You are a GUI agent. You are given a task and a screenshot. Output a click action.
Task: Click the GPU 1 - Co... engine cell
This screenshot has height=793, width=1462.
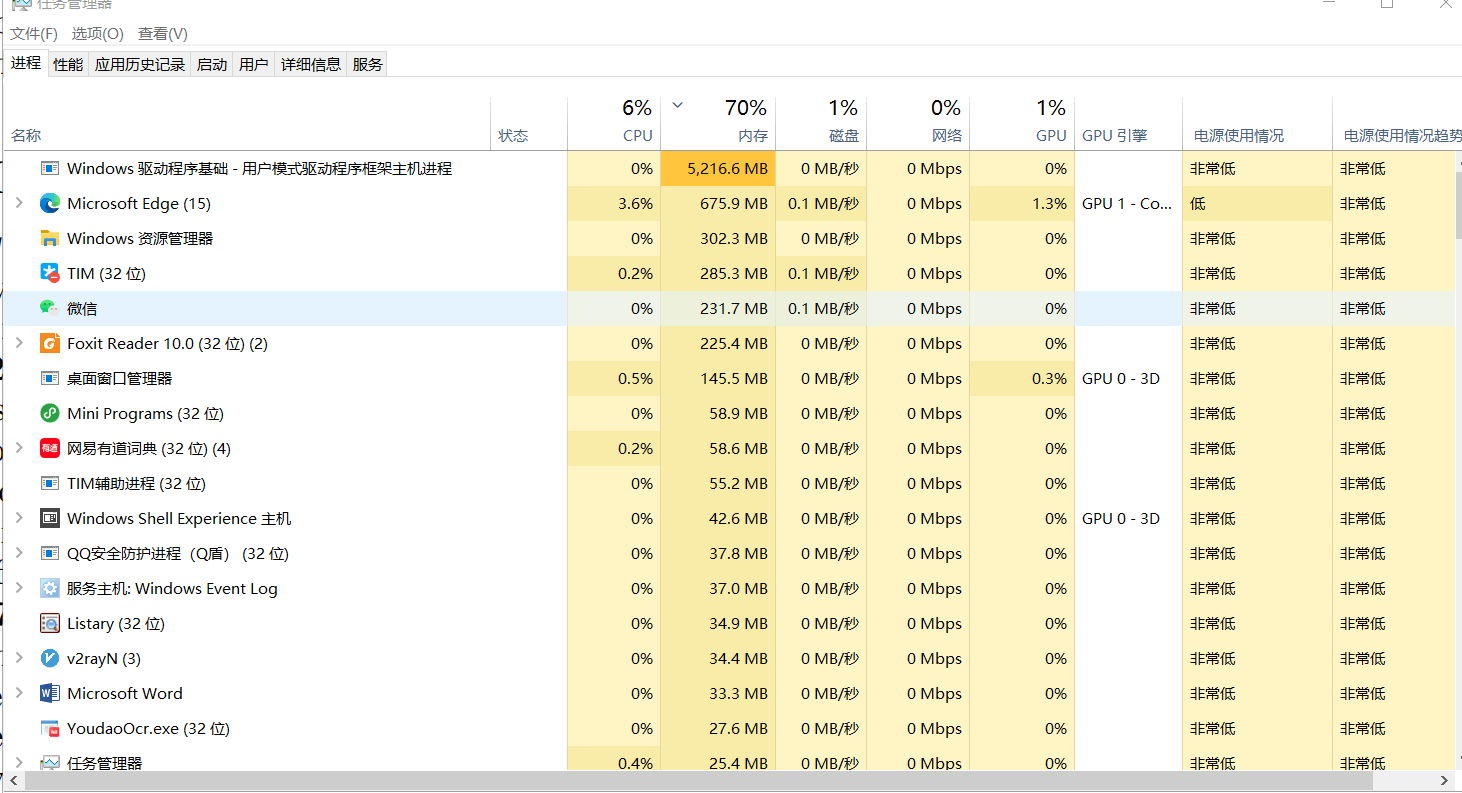tap(1127, 203)
